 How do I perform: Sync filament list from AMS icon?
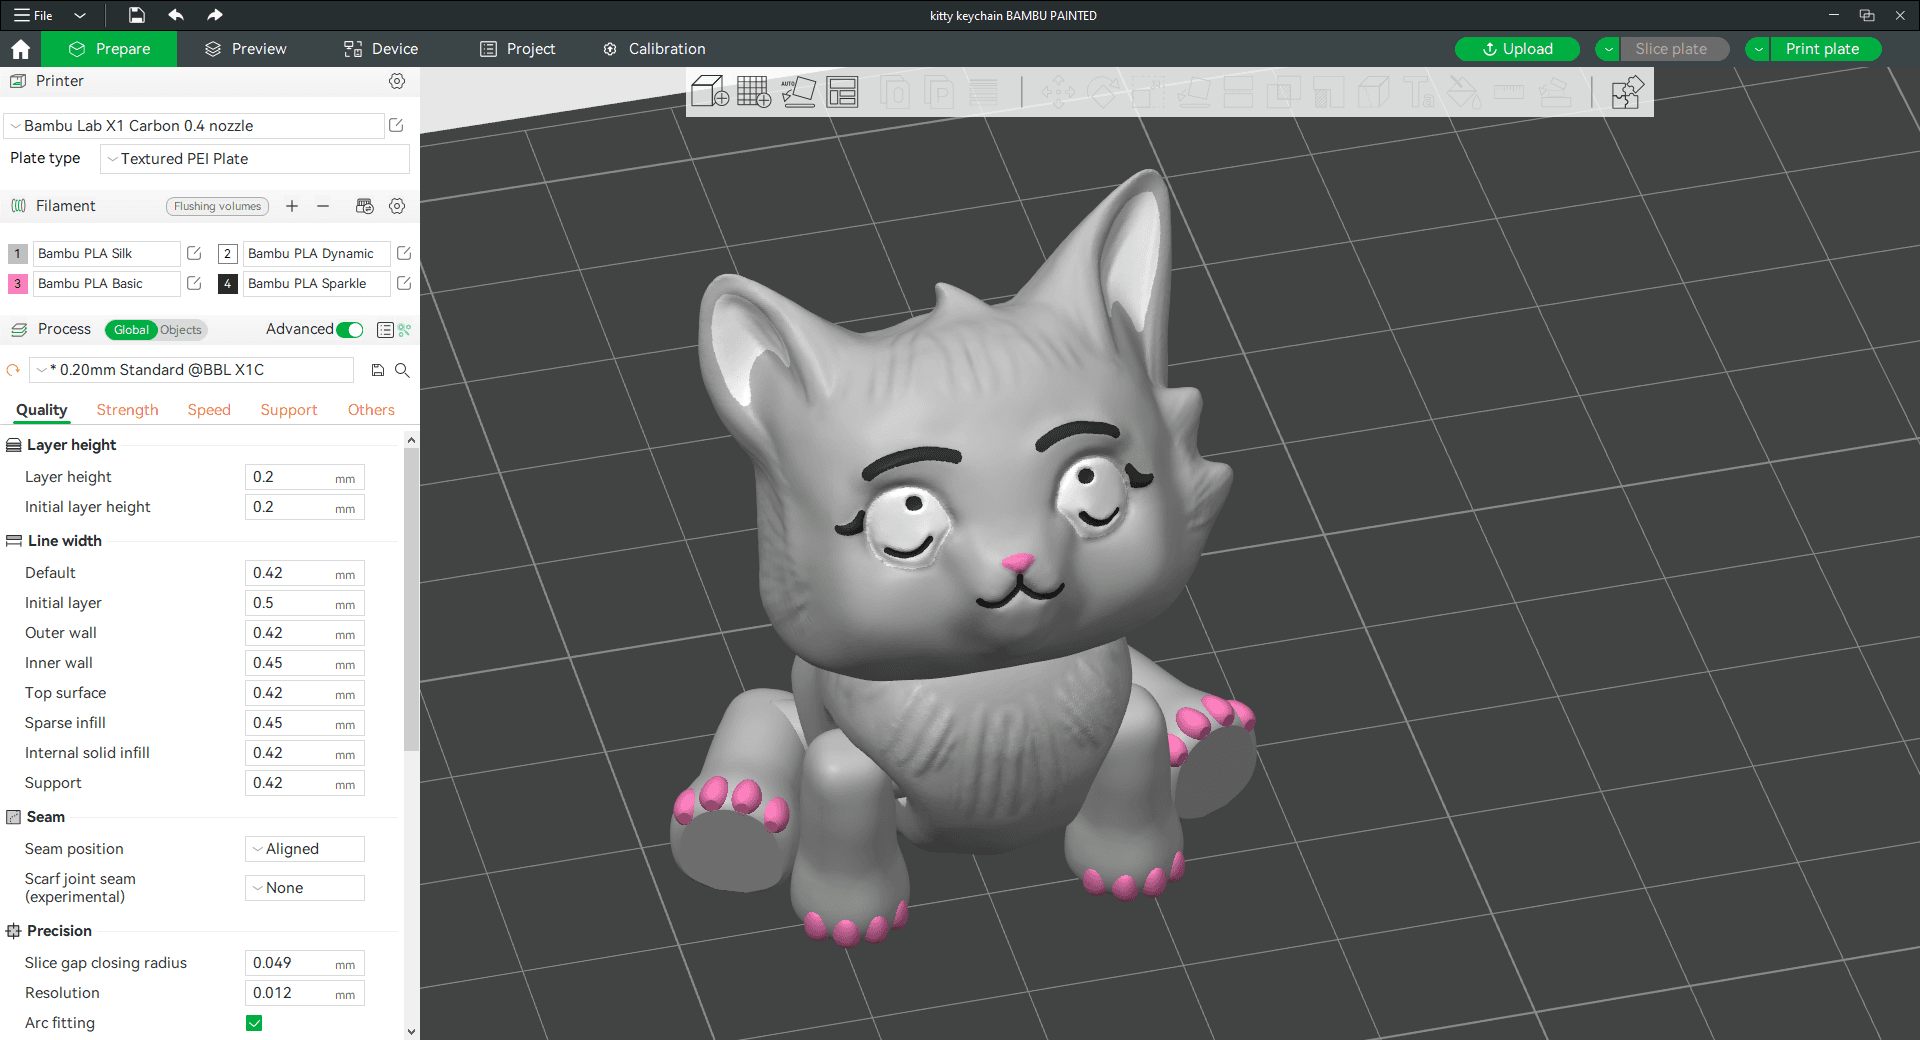pos(365,206)
